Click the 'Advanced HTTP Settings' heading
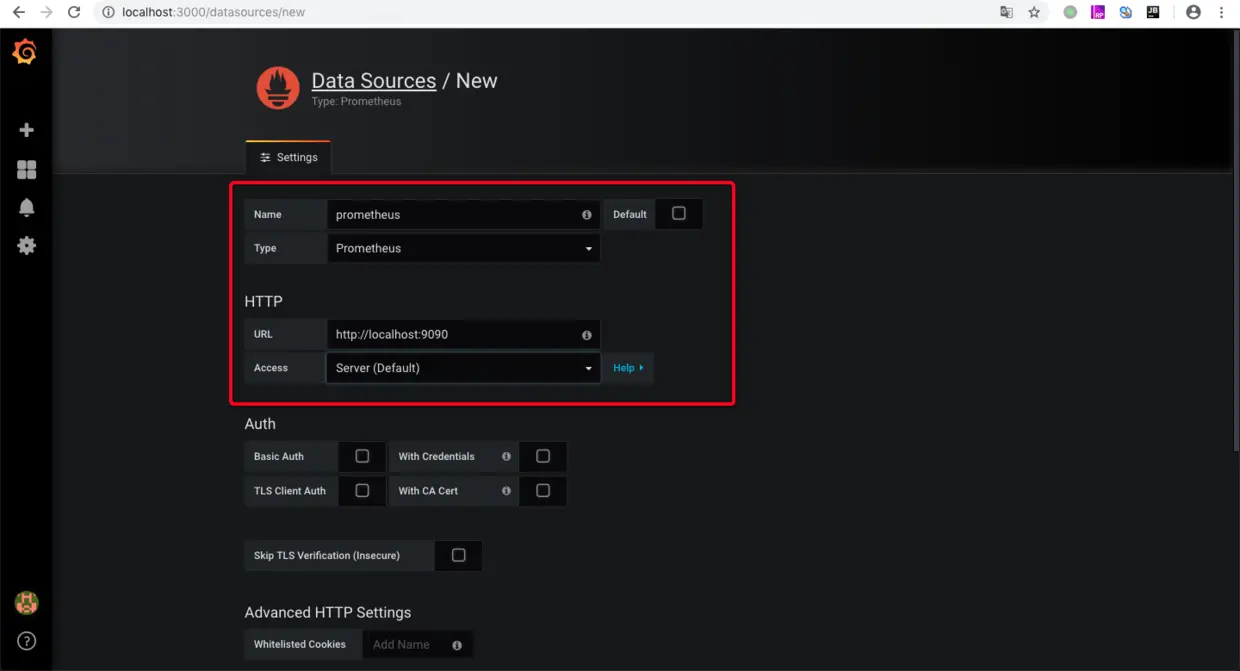 coord(328,613)
